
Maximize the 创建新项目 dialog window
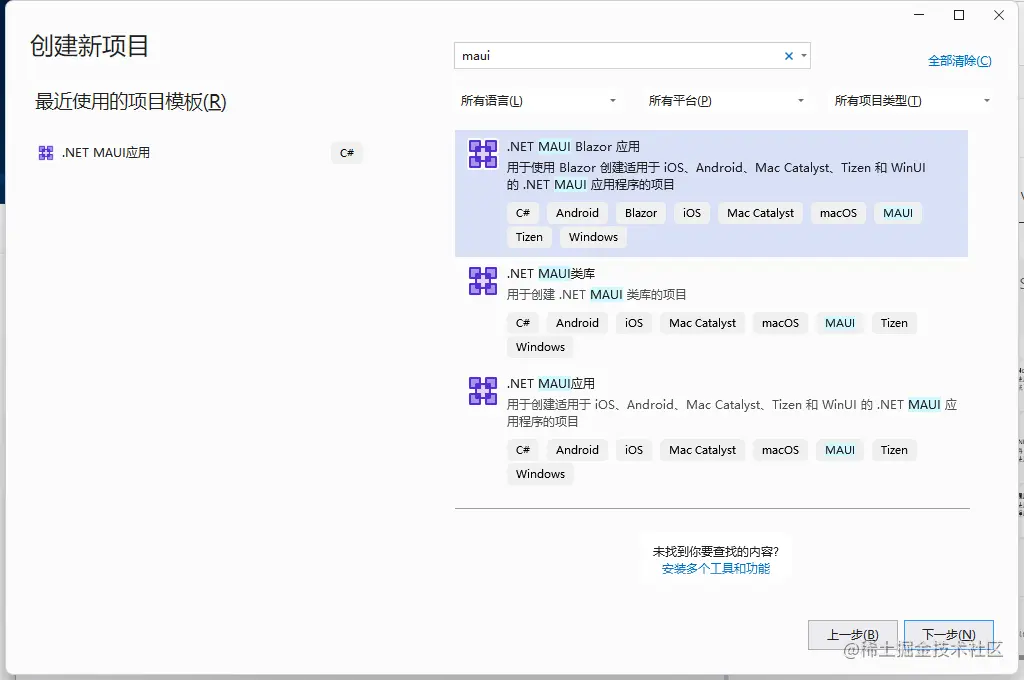tap(959, 15)
